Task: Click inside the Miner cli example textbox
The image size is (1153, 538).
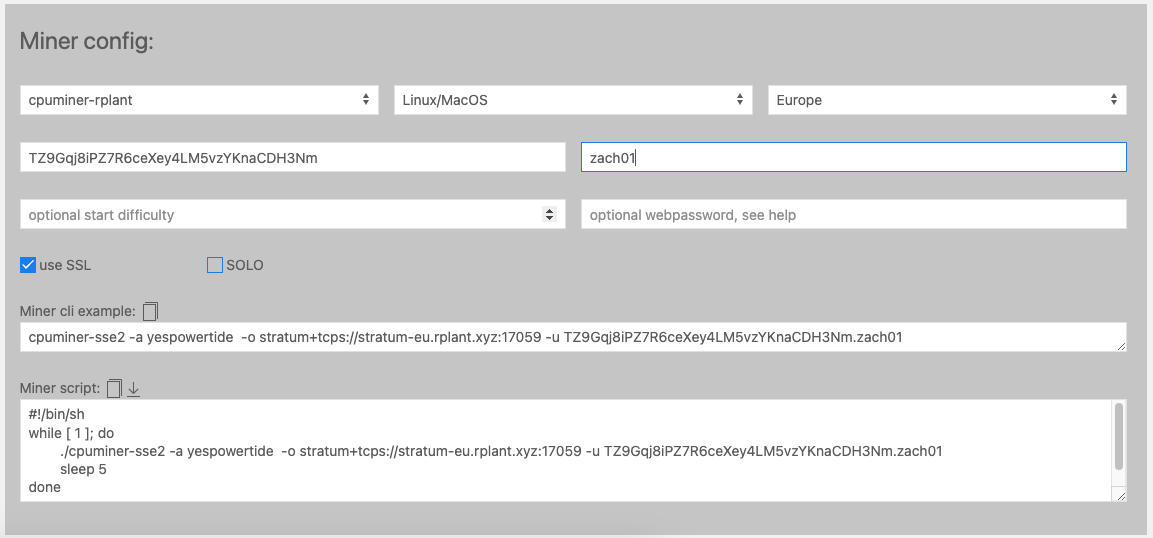Action: click(x=560, y=337)
